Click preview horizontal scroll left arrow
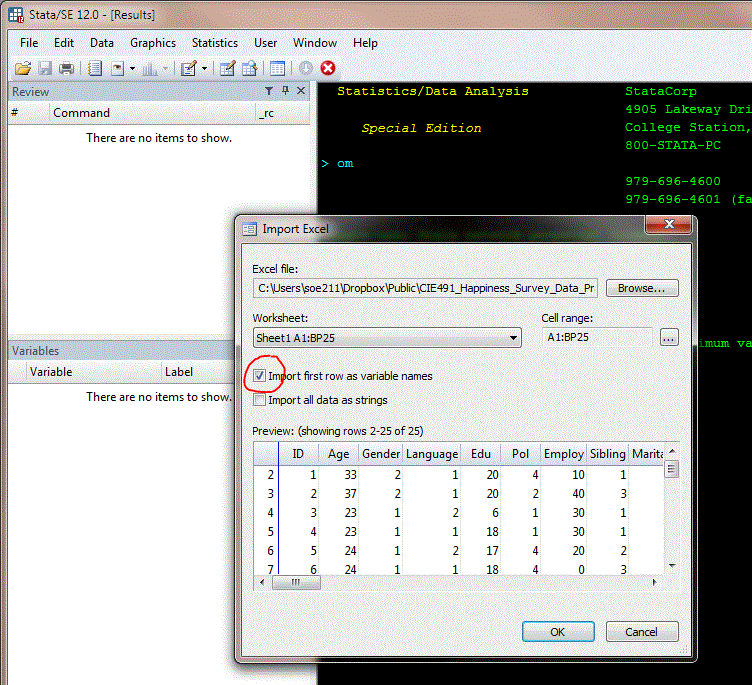Viewport: 752px width, 685px height. [262, 582]
